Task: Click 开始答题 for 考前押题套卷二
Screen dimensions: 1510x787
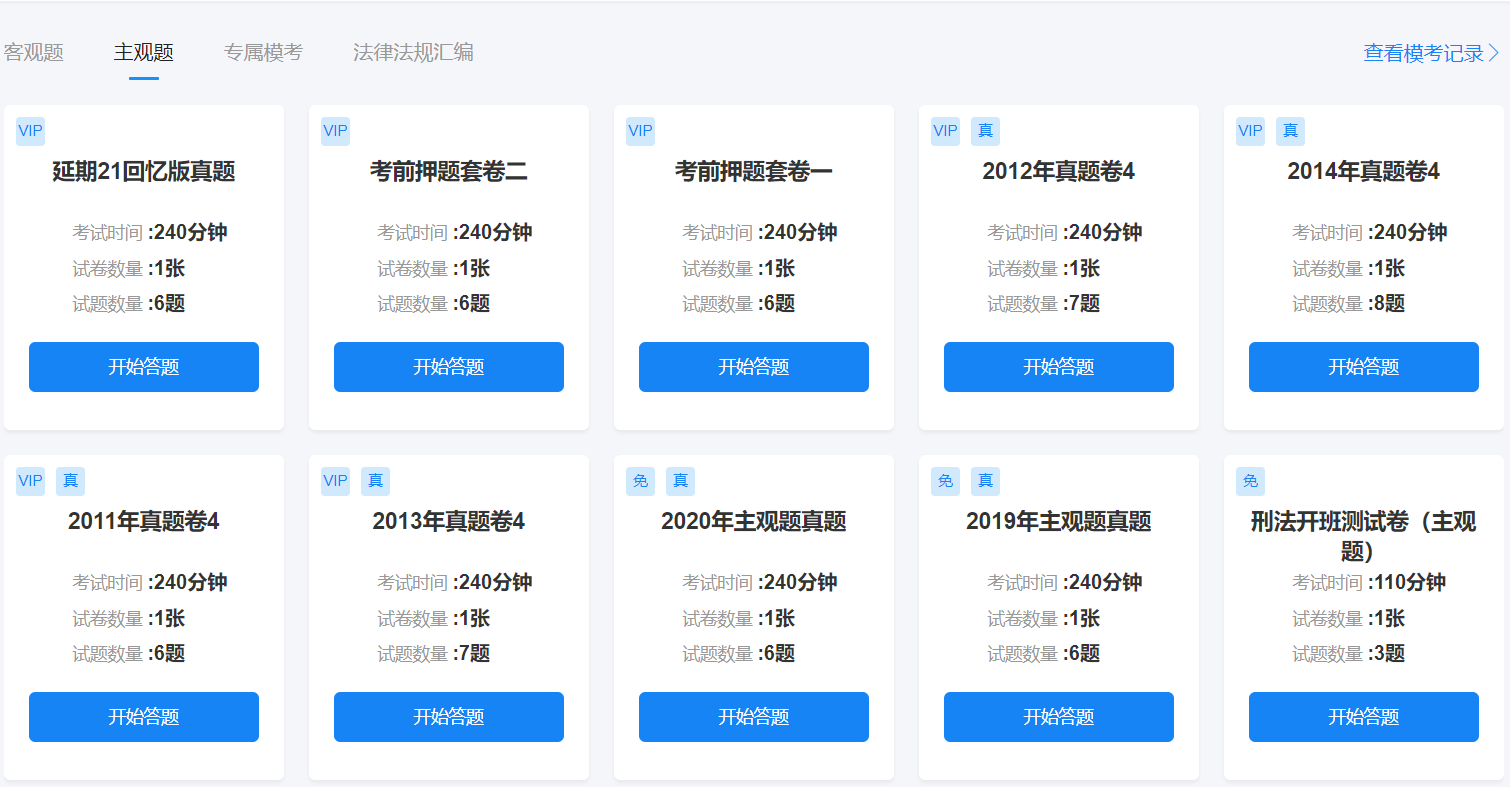Action: 449,367
